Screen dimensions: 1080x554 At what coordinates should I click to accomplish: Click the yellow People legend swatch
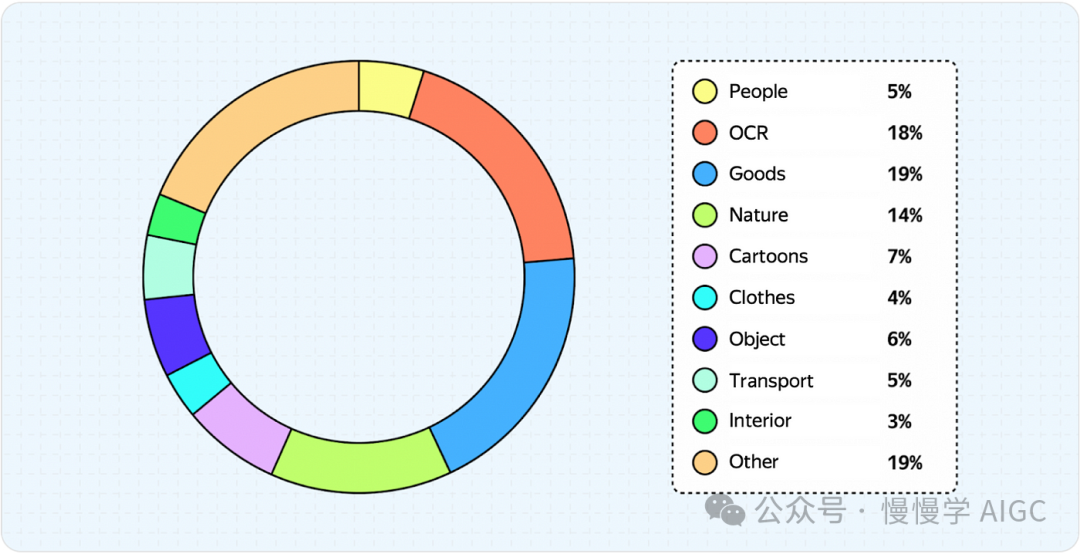coord(705,92)
